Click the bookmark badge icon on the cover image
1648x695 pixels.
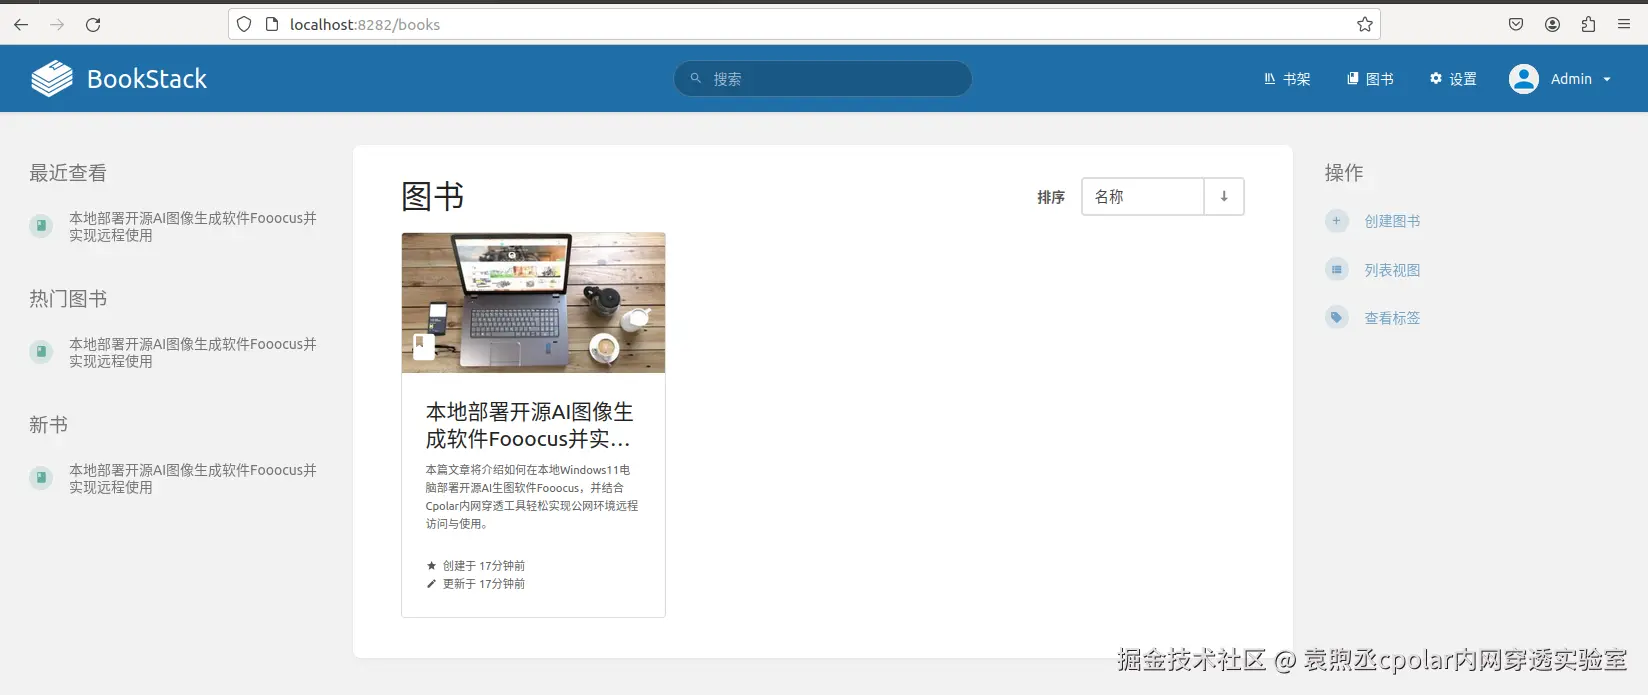click(x=424, y=346)
